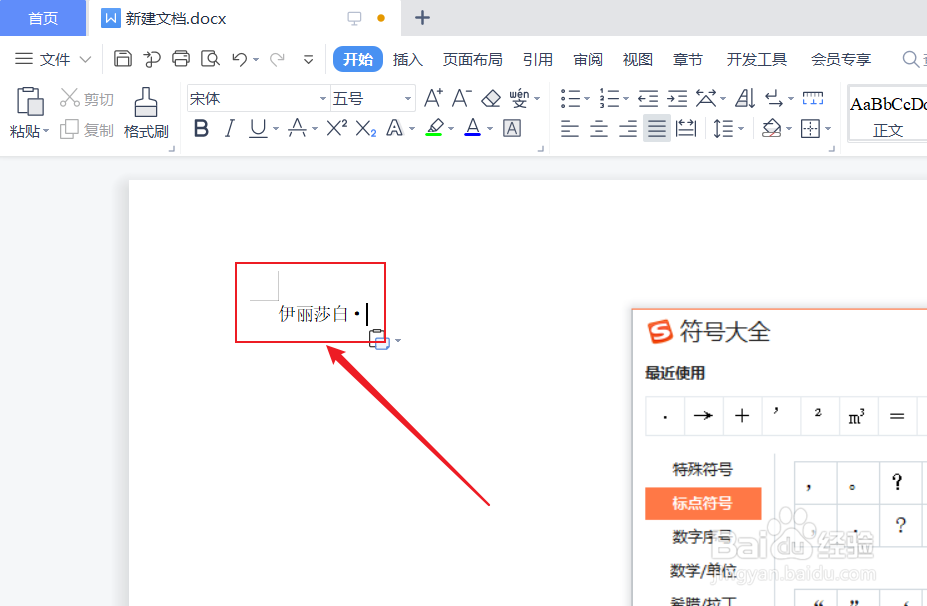This screenshot has height=606, width=927.
Task: Clear formatting with the eraser icon
Action: point(490,98)
